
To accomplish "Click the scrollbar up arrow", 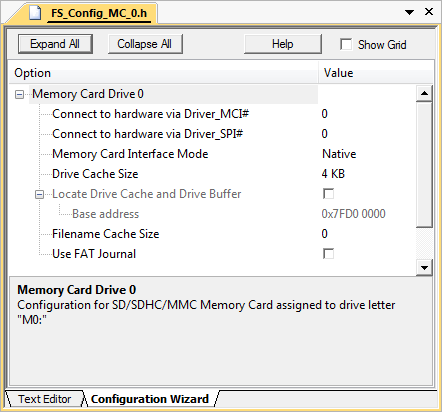I will (424, 93).
